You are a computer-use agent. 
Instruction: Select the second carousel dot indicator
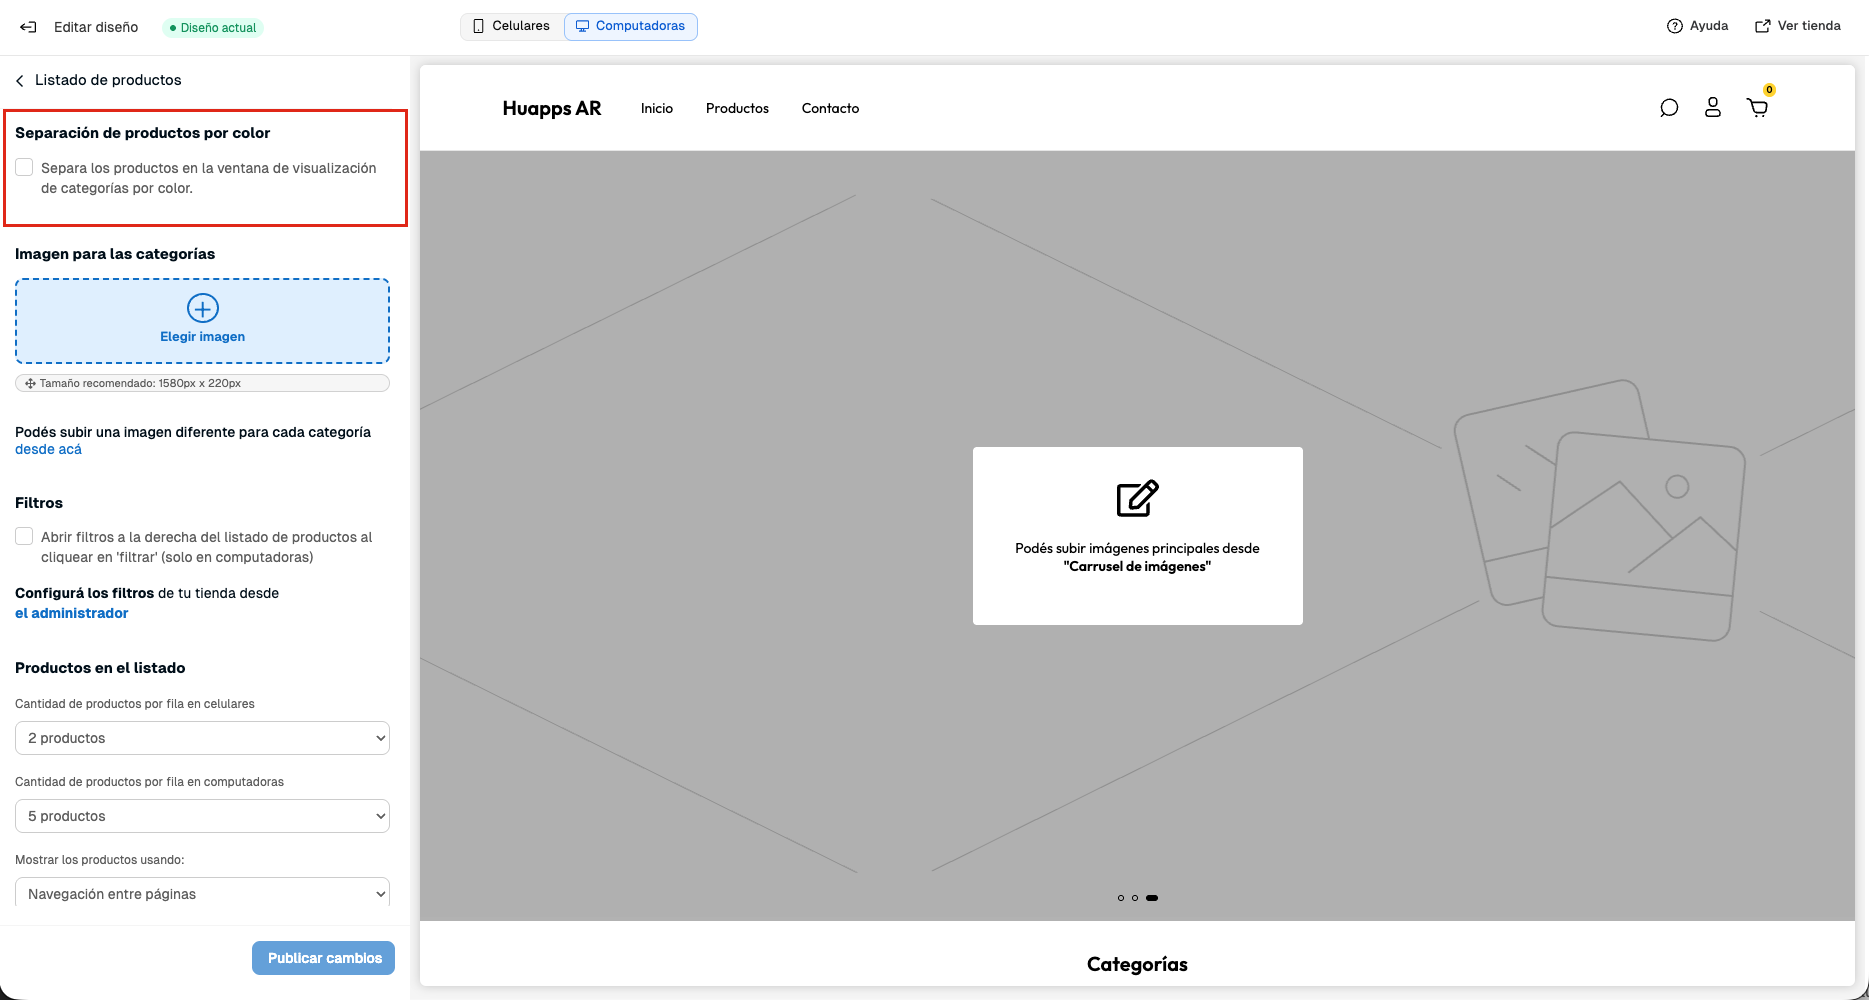click(x=1135, y=898)
